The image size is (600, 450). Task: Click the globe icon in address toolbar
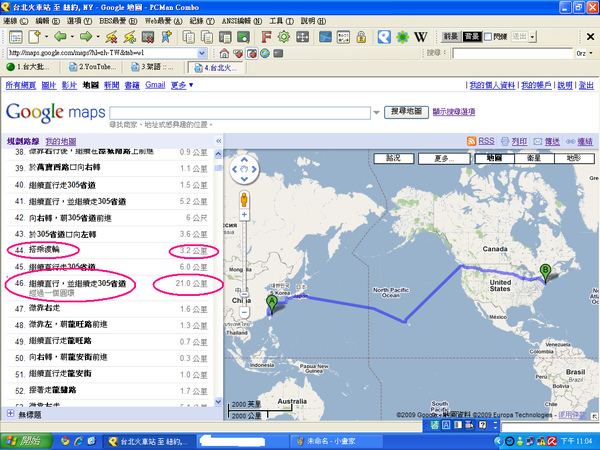click(x=265, y=53)
